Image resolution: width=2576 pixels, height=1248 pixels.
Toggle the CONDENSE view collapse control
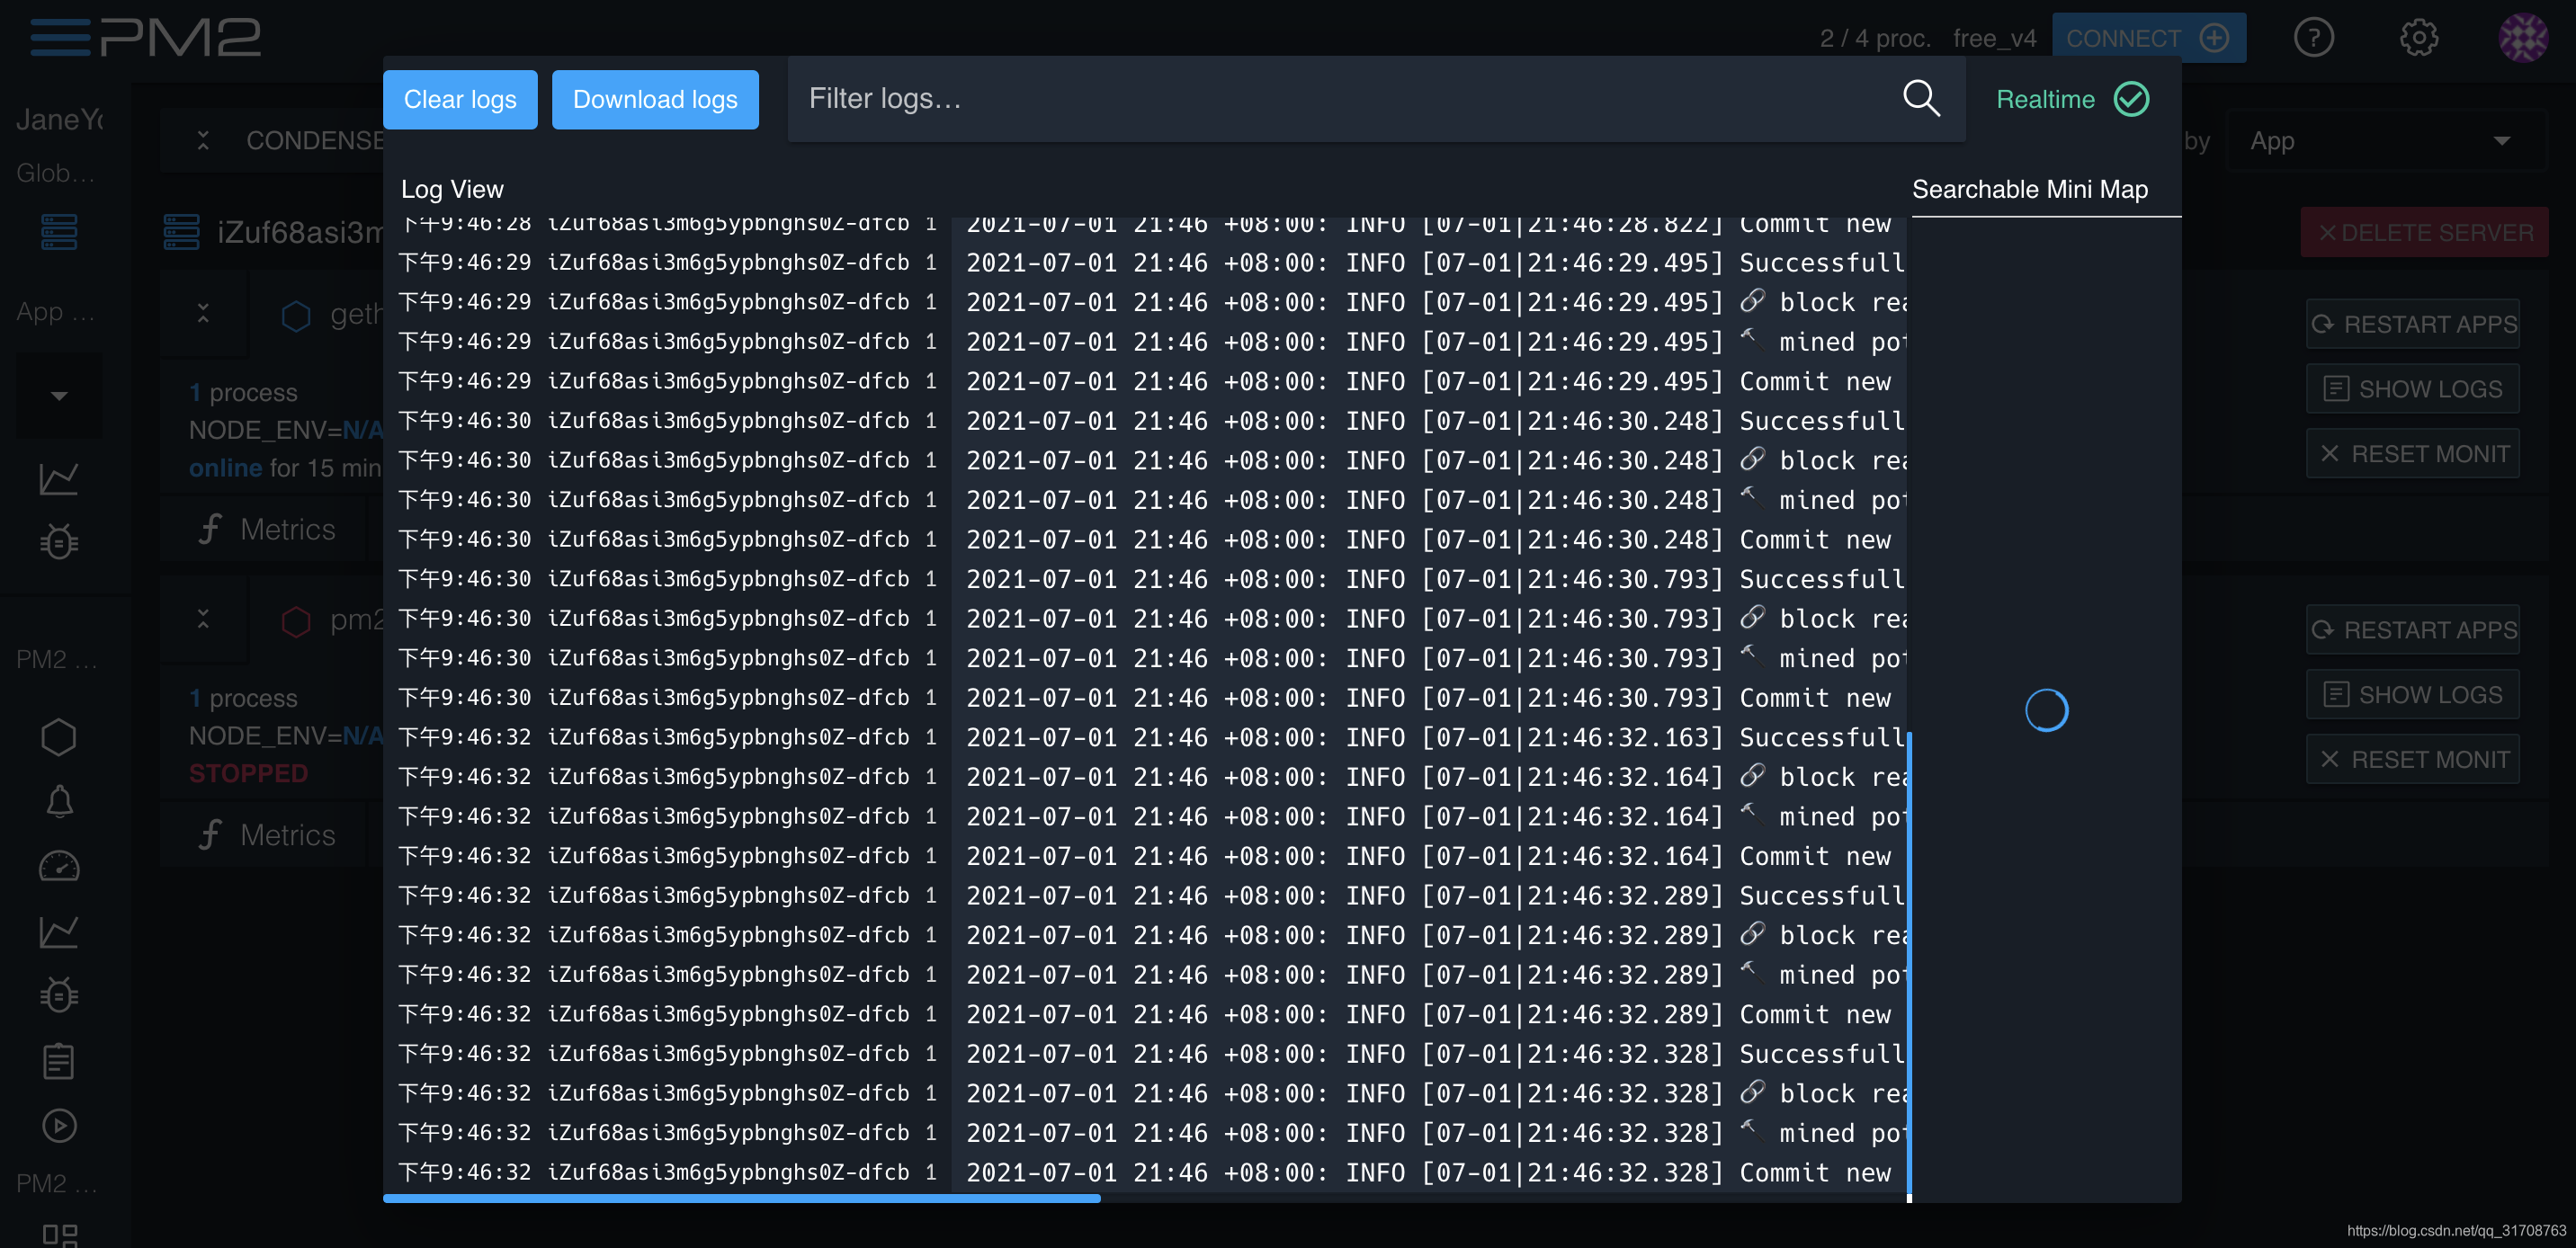click(203, 141)
